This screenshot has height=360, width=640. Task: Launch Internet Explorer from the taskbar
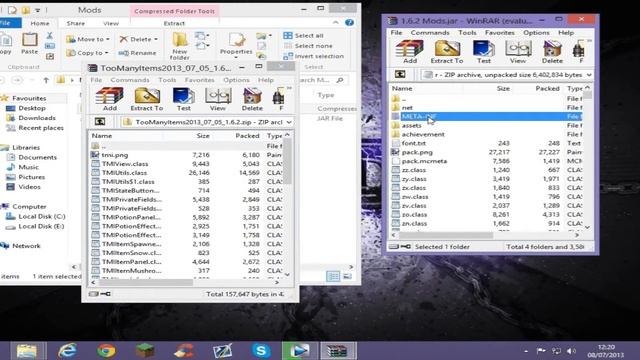pos(68,351)
